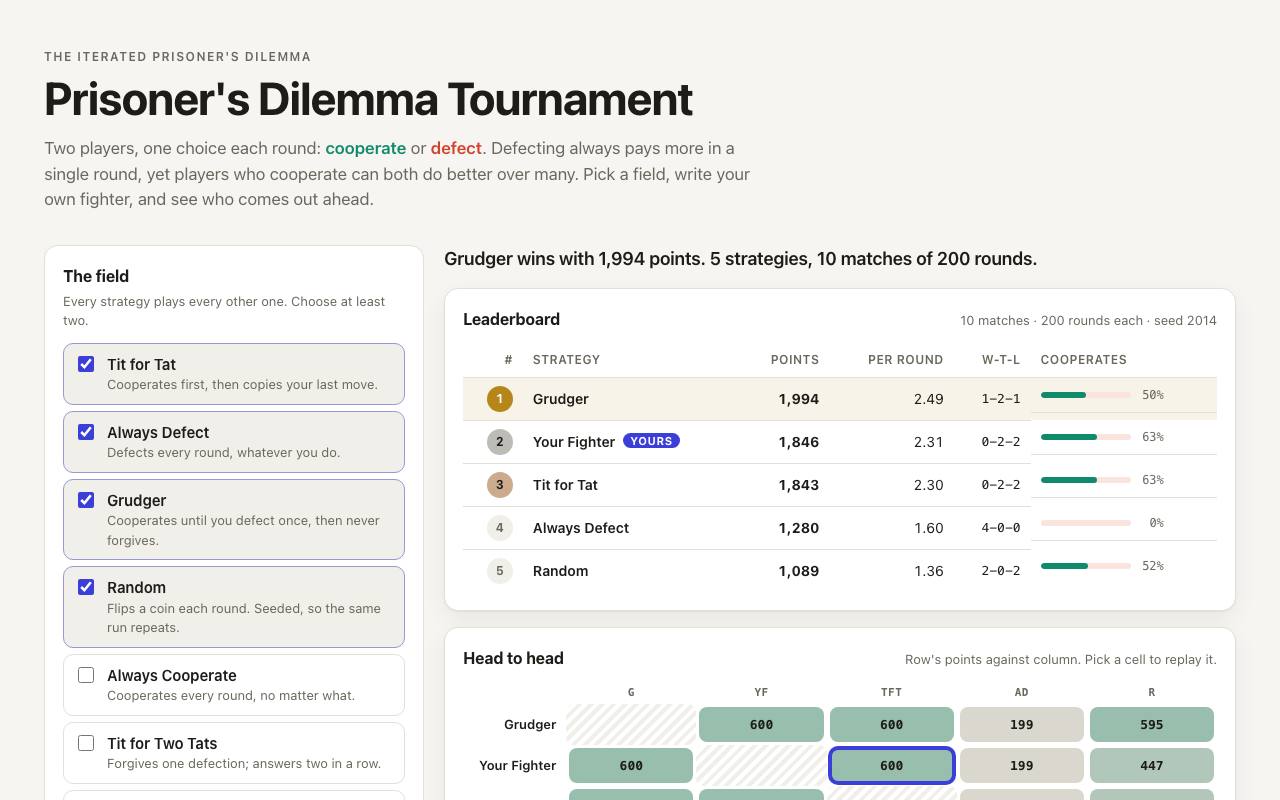Click the YF column header in matrix
The width and height of the screenshot is (1280, 800).
point(761,692)
